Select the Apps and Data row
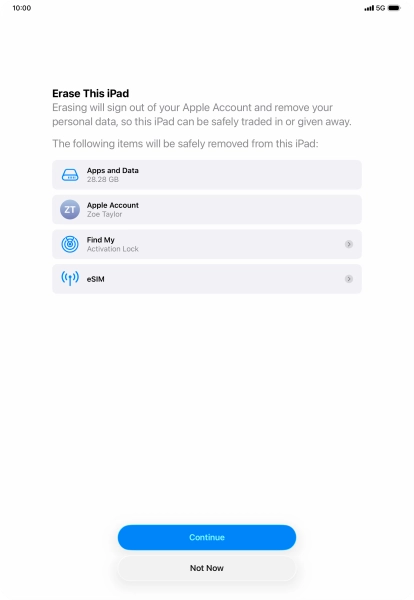414x600 pixels. 207,175
